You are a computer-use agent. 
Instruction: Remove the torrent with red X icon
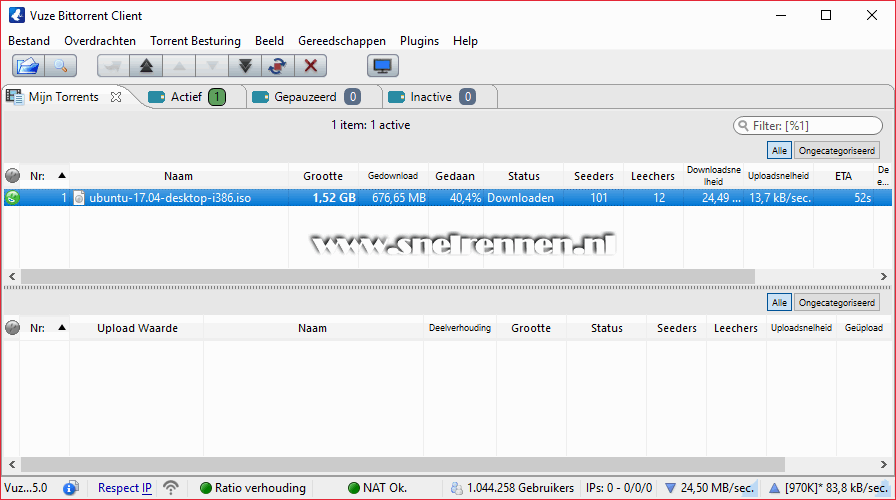point(311,66)
